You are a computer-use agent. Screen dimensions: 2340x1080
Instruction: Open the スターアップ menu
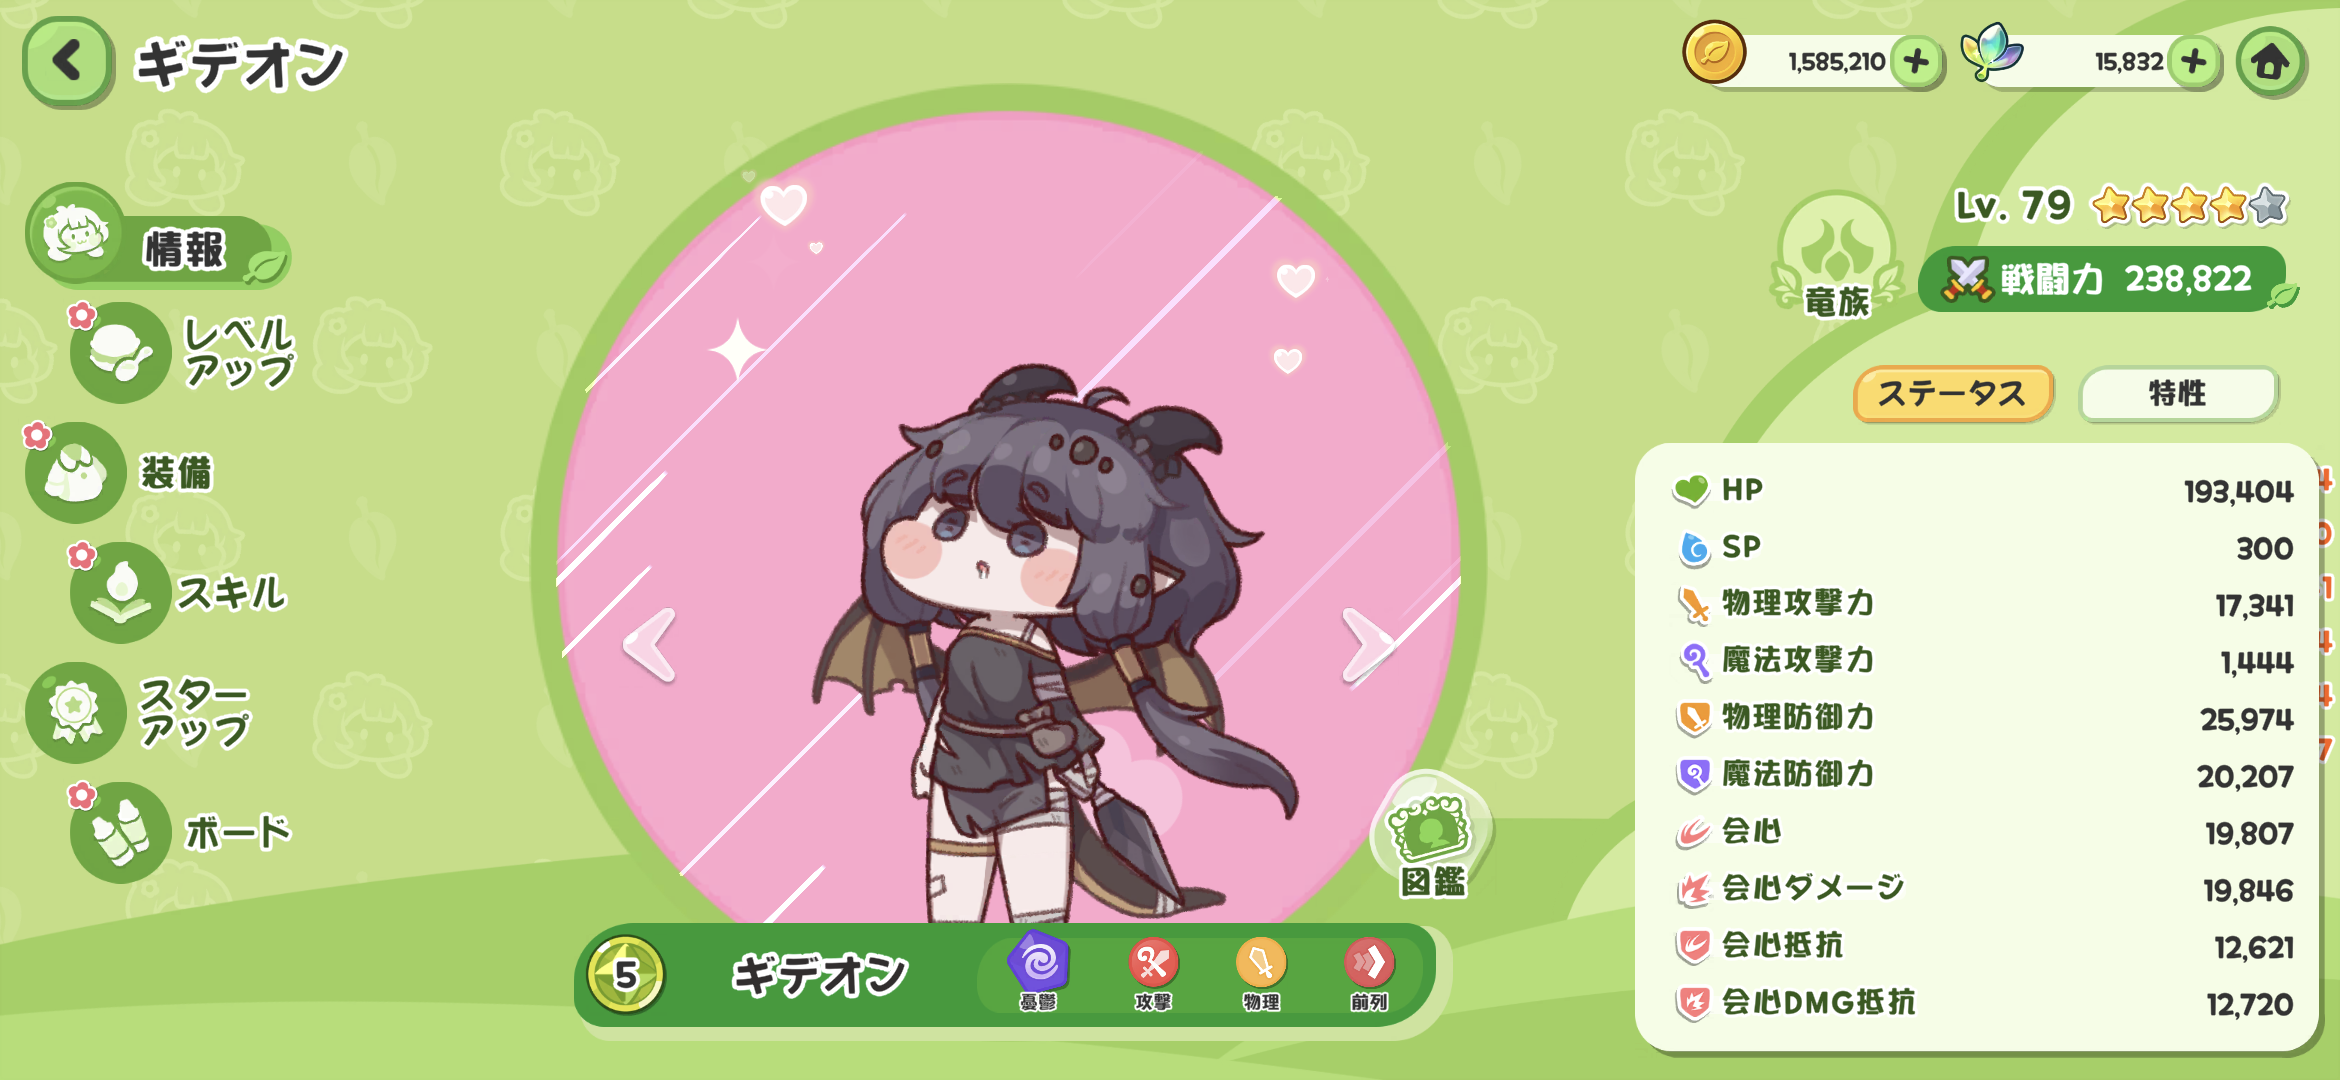138,712
